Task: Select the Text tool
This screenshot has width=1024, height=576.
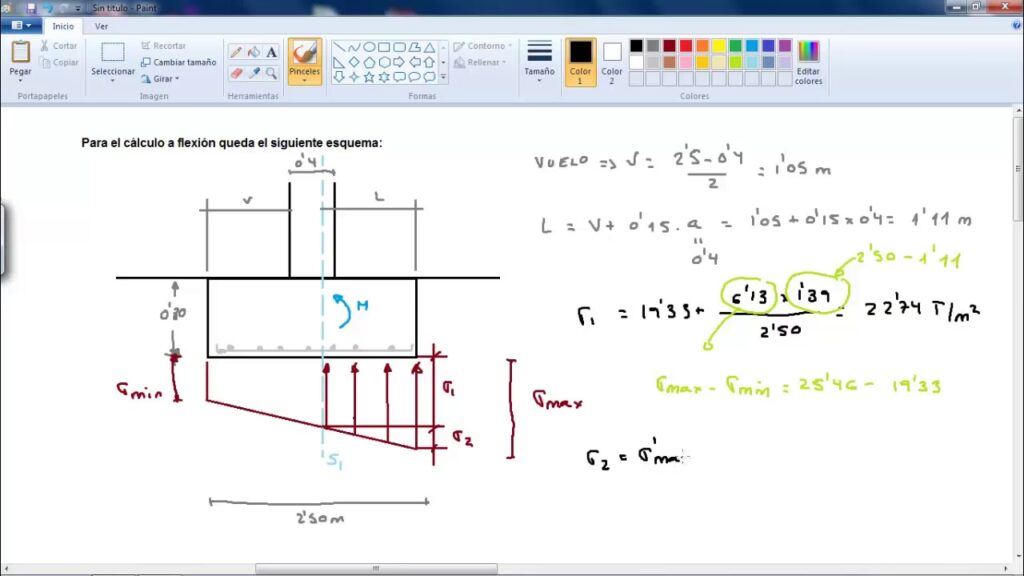Action: (272, 52)
